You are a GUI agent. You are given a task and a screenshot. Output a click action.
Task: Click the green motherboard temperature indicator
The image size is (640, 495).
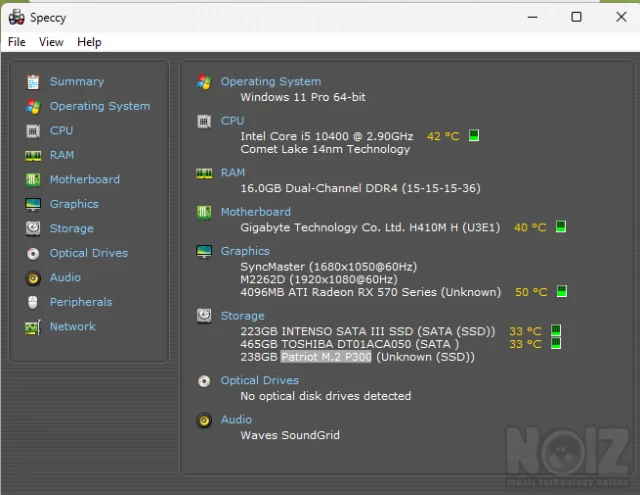561,226
